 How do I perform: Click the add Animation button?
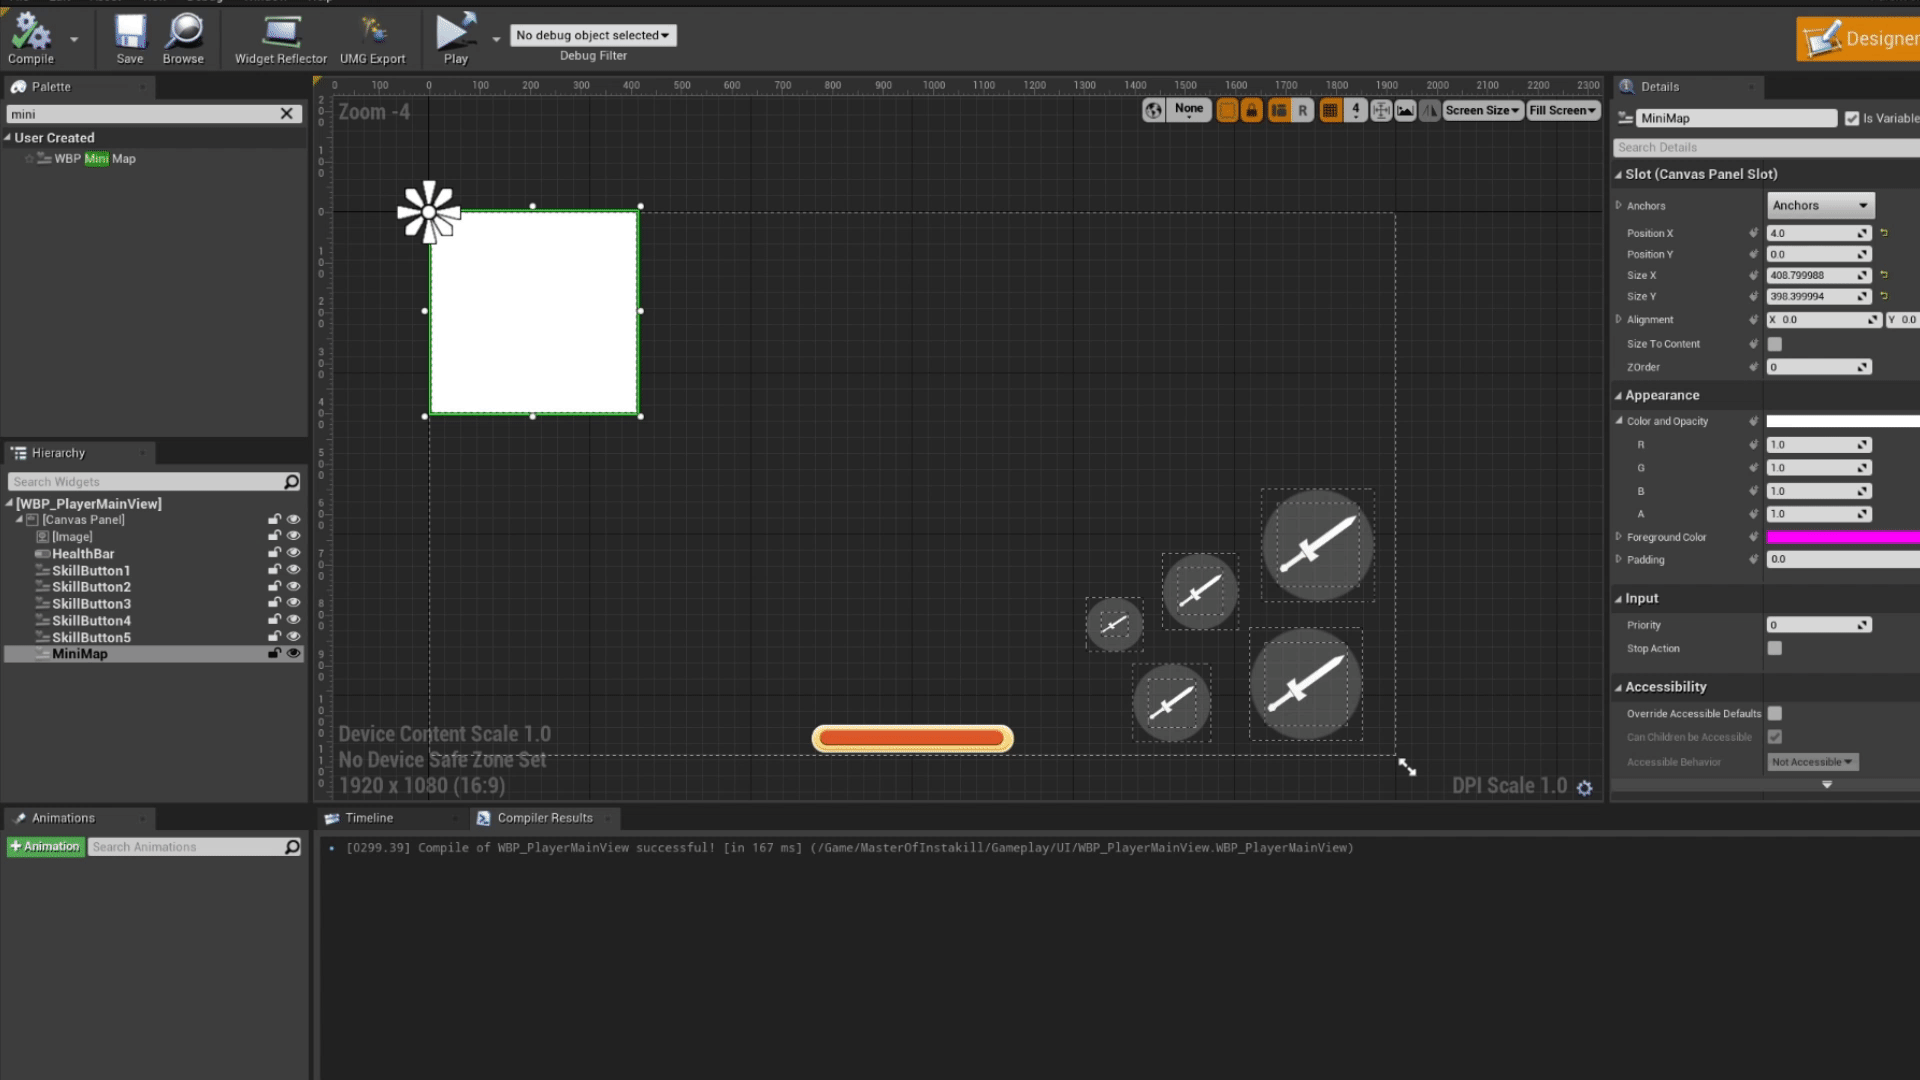[x=45, y=847]
